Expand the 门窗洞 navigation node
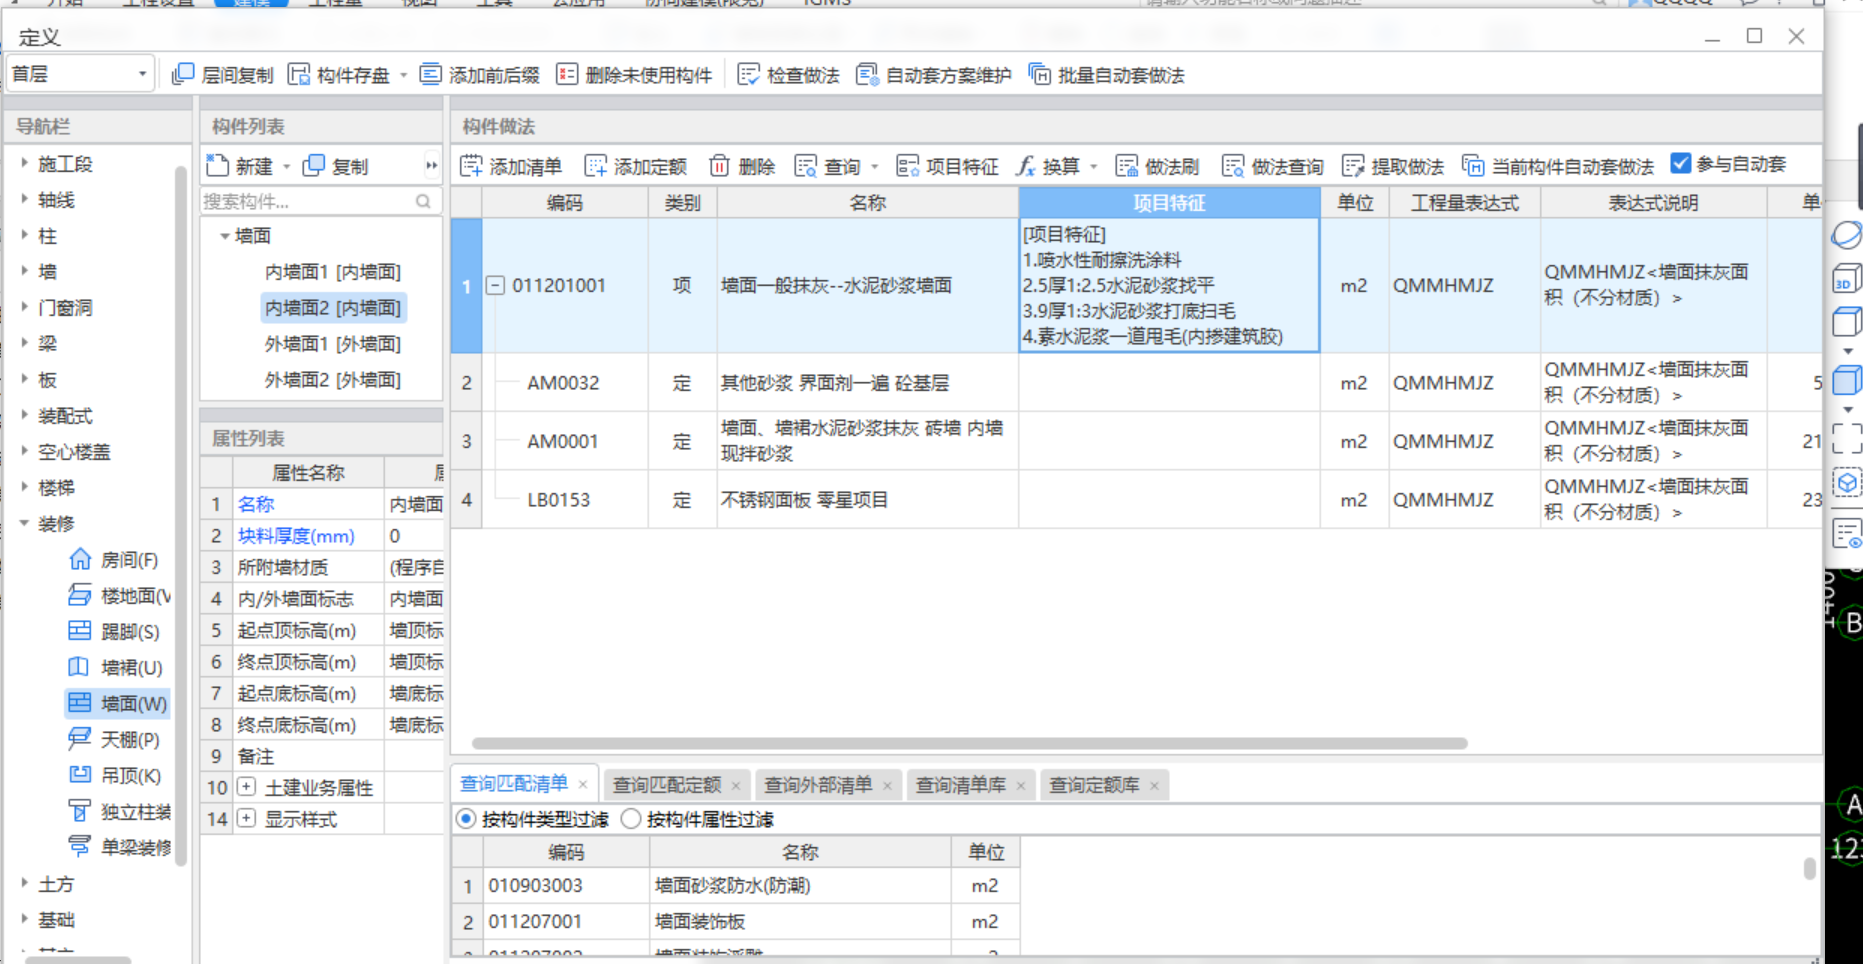This screenshot has width=1863, height=964. 24,307
